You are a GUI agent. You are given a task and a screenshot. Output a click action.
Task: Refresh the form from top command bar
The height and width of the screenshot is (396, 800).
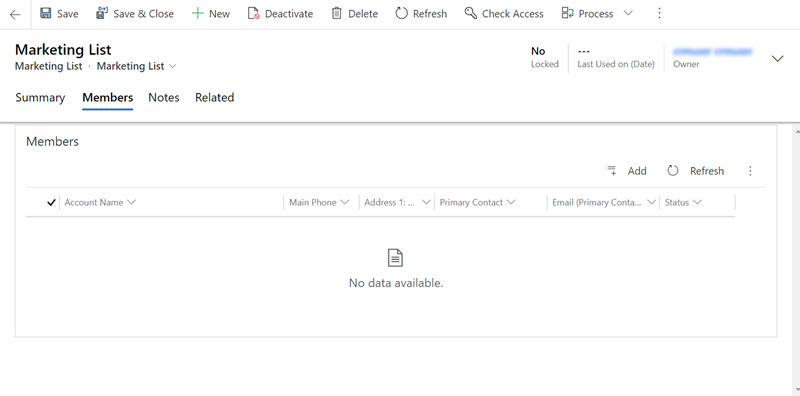[x=421, y=14]
